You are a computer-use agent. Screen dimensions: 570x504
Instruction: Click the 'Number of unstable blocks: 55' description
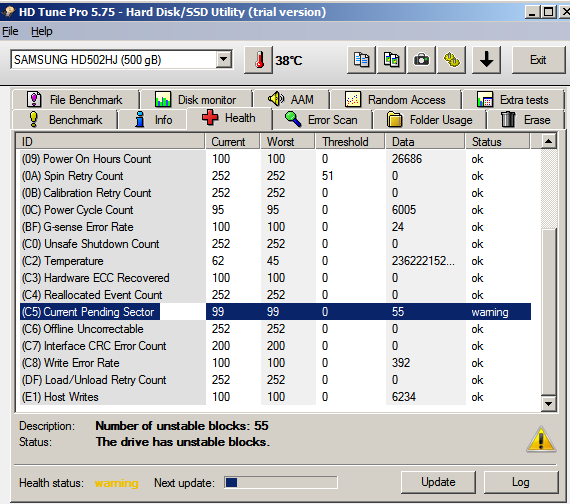(182, 426)
